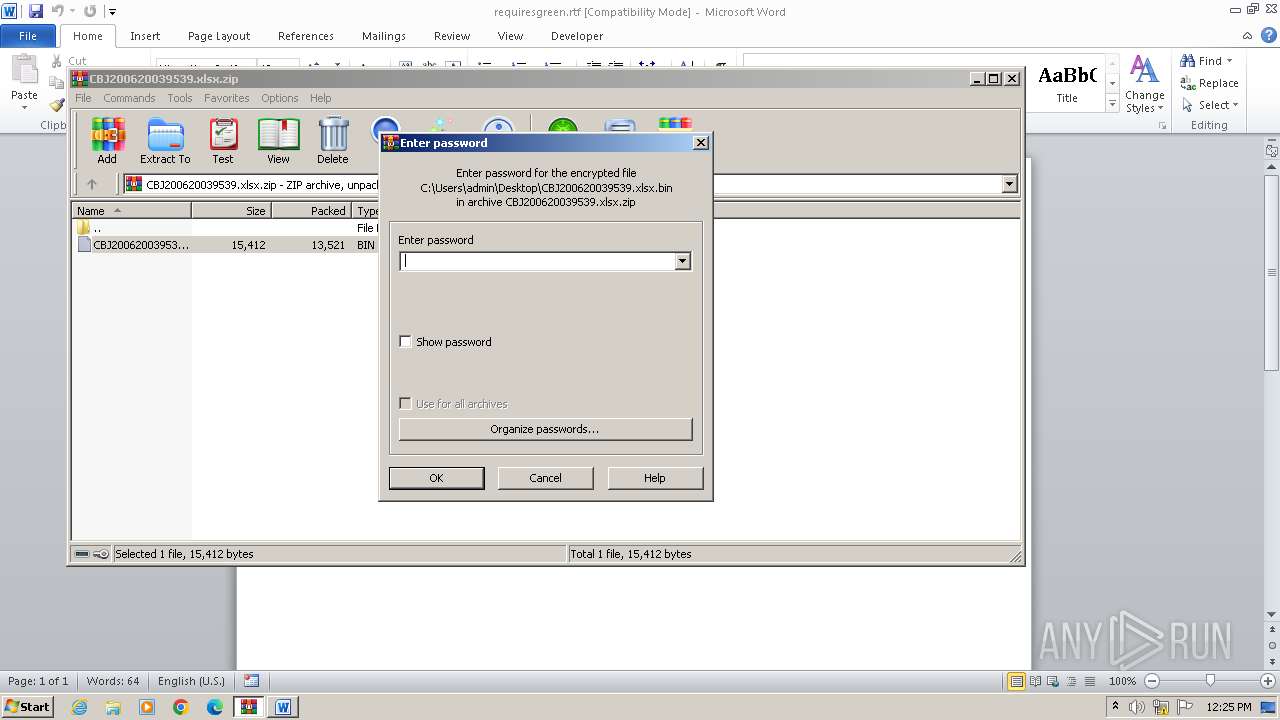Click the Title style in Styles gallery
The height and width of the screenshot is (720, 1280).
[1067, 84]
